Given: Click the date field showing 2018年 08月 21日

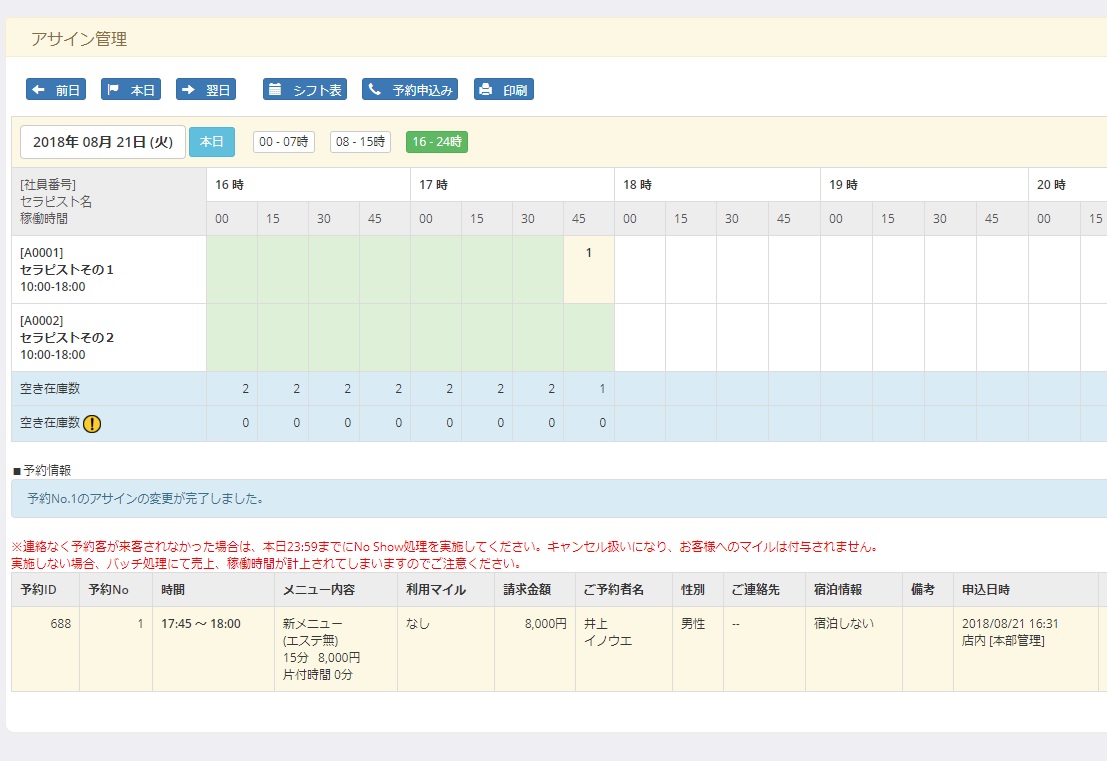Looking at the screenshot, I should [x=102, y=142].
